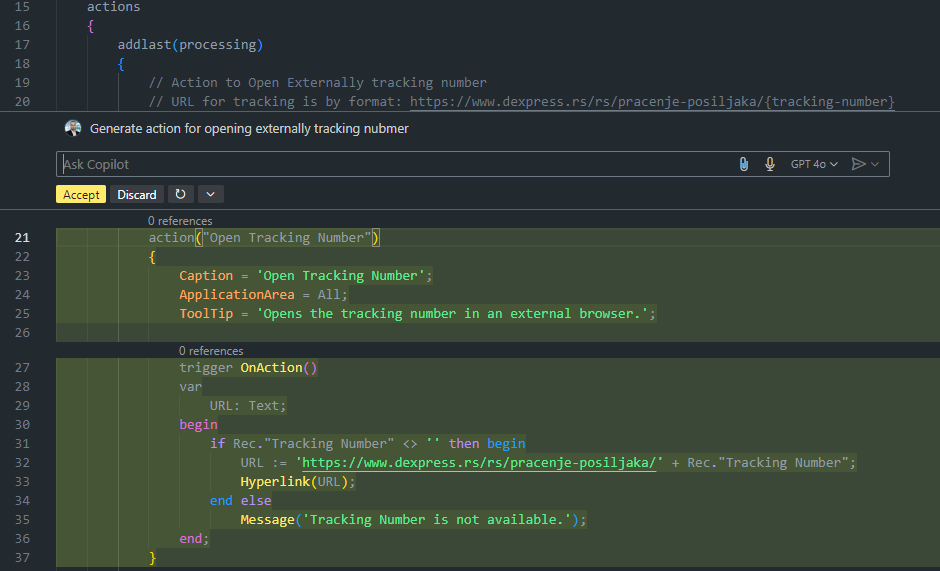Click the 'end else' keywords on line 34
940x571 pixels.
[240, 501]
